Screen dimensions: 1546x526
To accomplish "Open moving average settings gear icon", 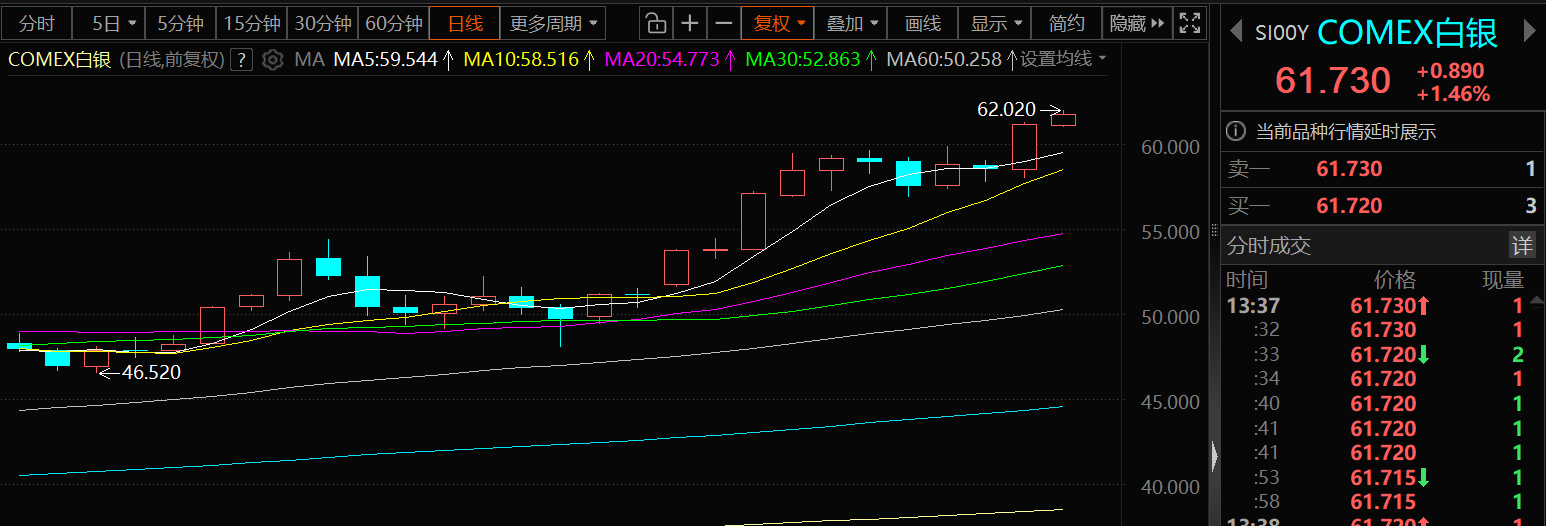I will (272, 60).
